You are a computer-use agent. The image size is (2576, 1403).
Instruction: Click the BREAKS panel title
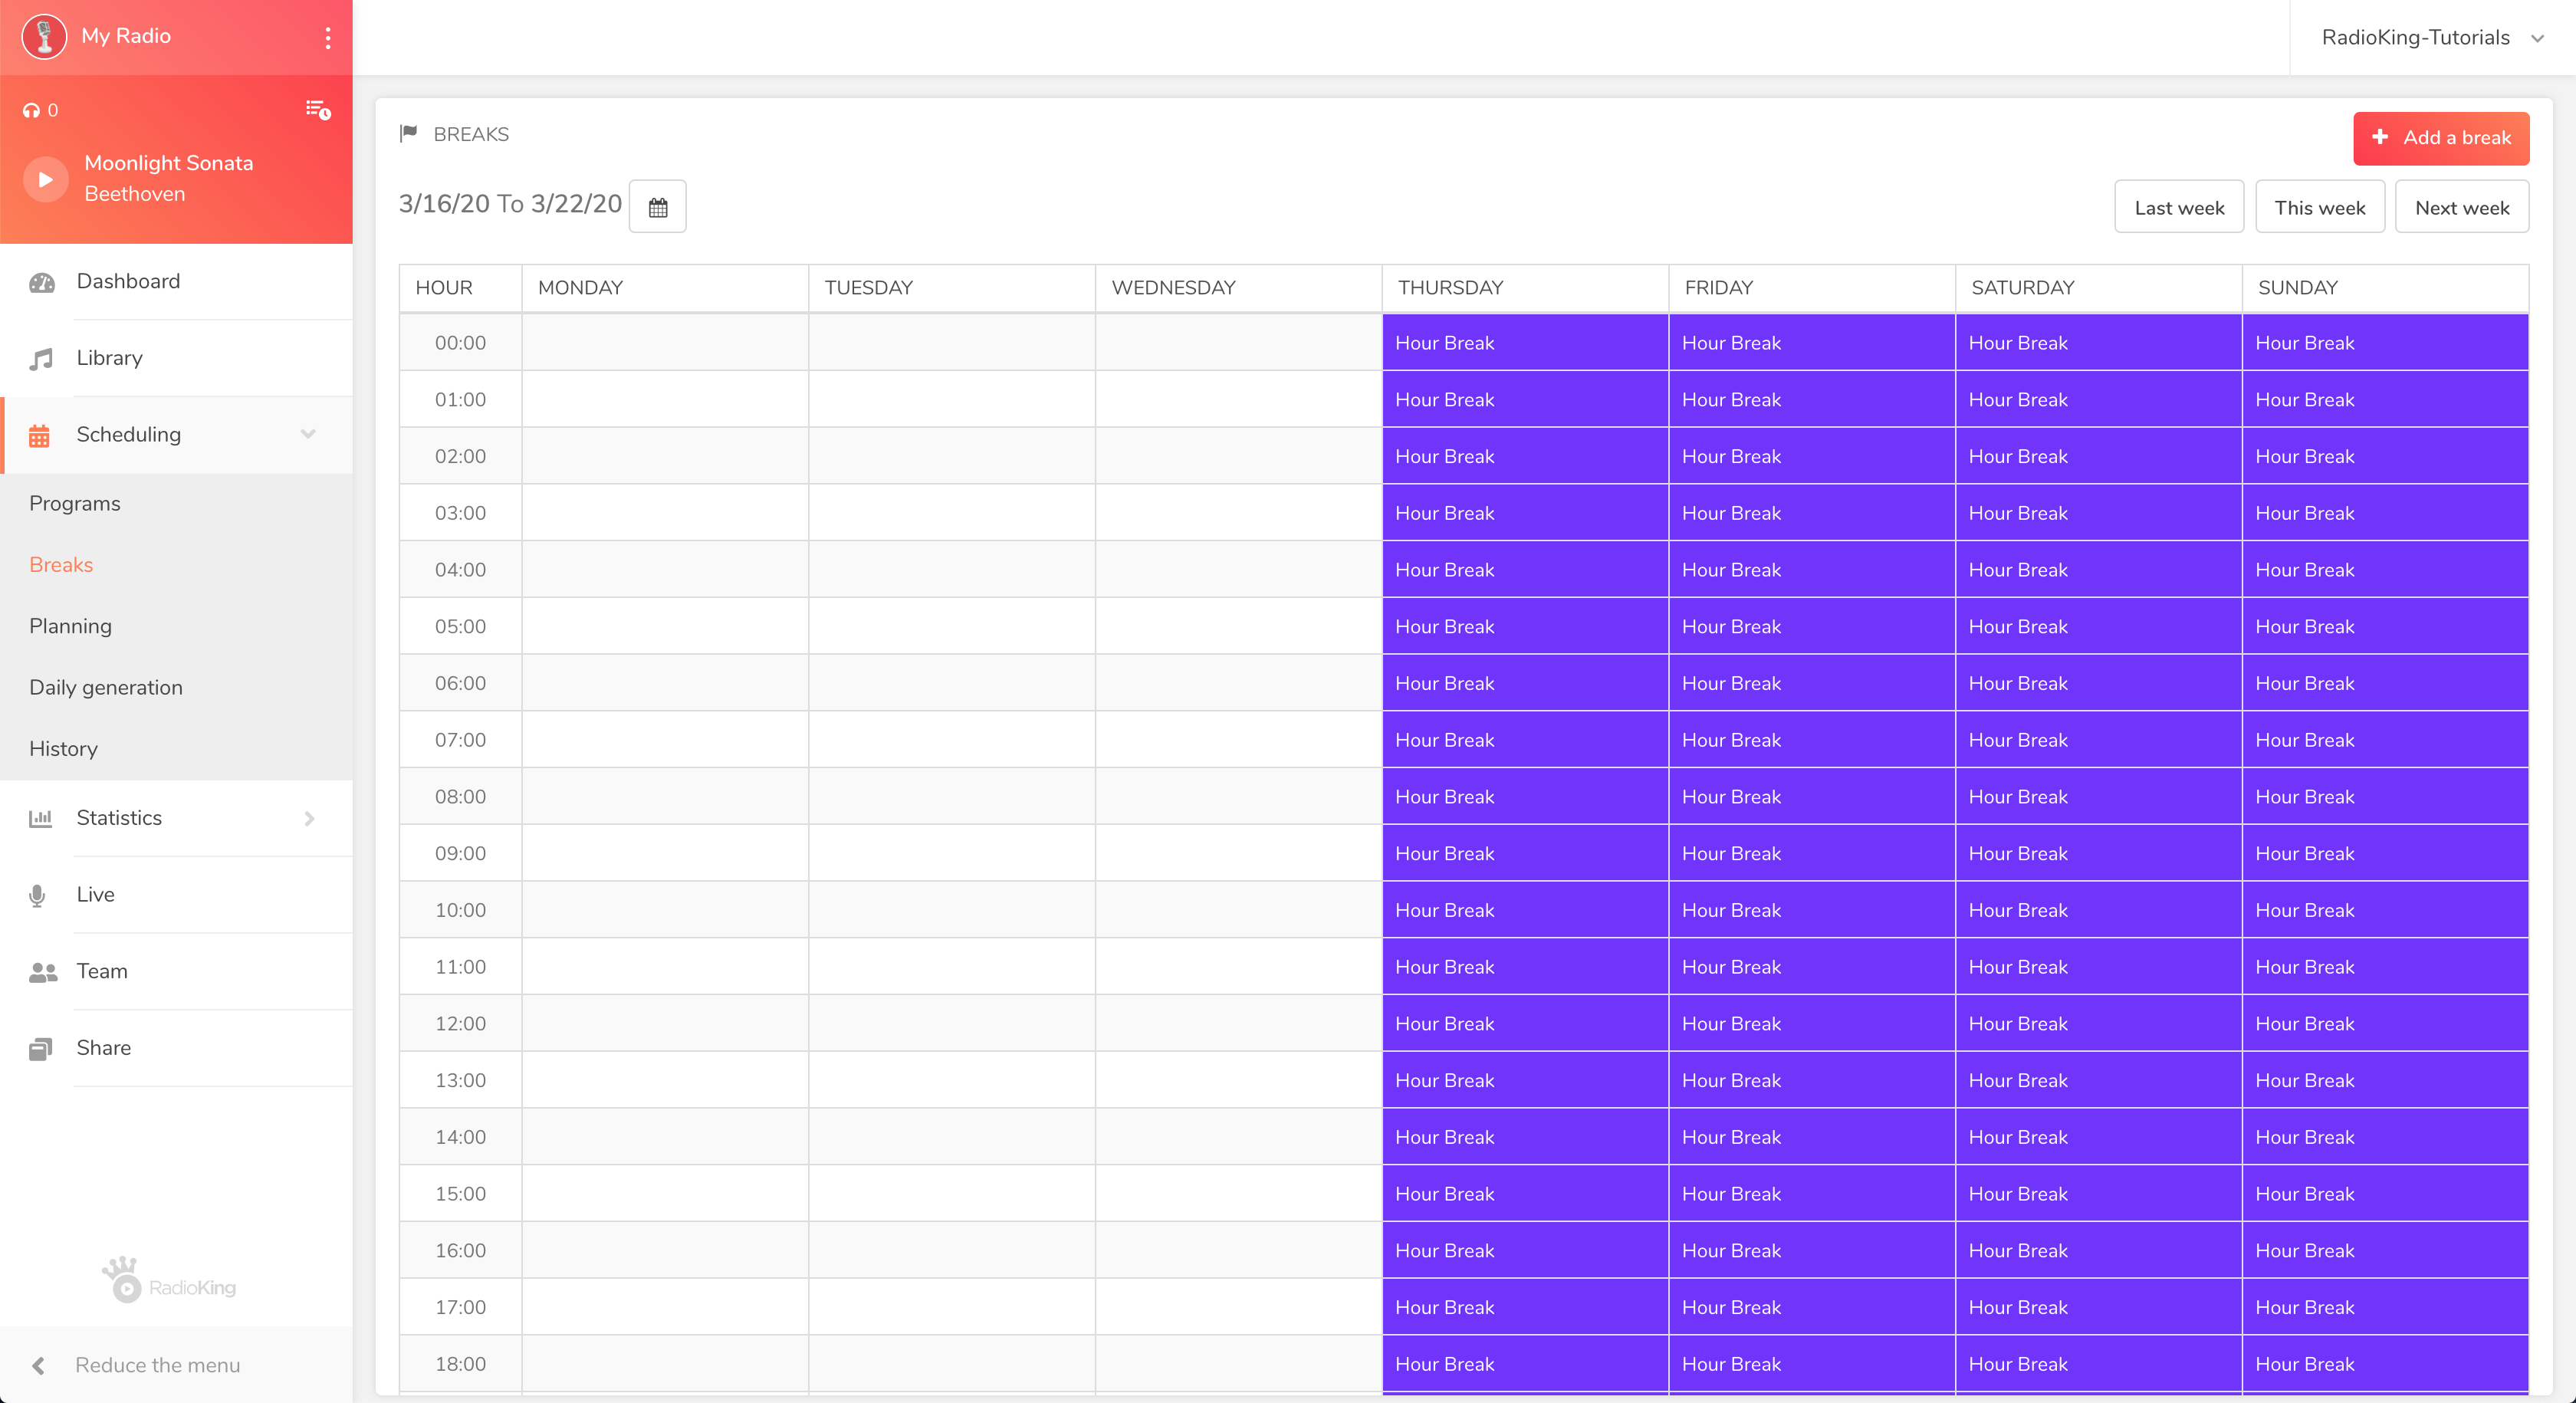[471, 134]
